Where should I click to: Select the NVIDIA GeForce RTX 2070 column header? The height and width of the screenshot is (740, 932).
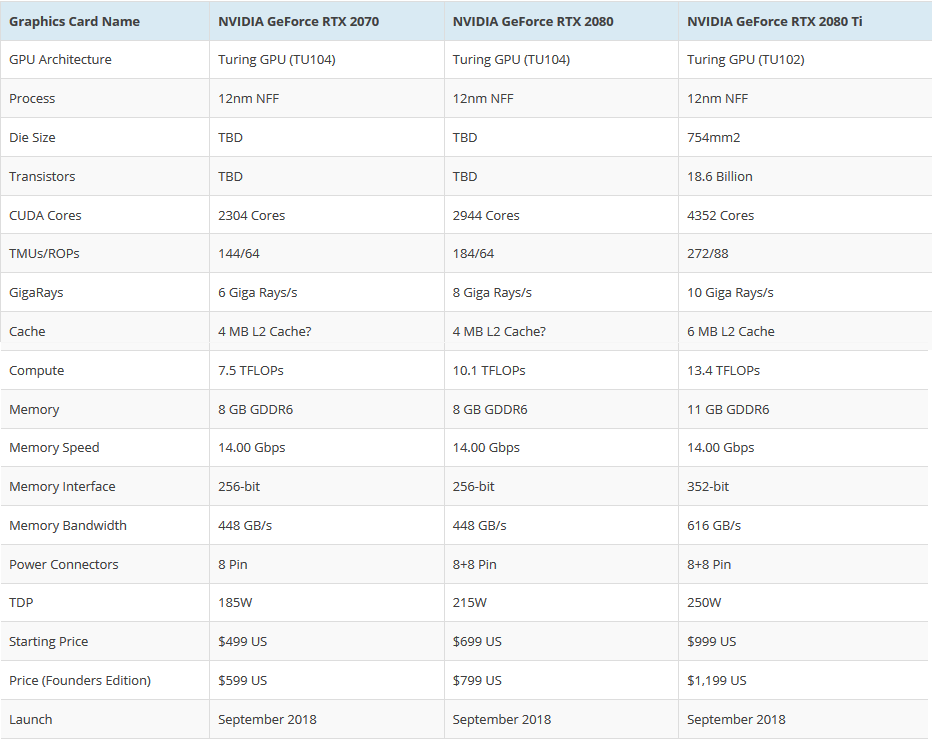(298, 21)
